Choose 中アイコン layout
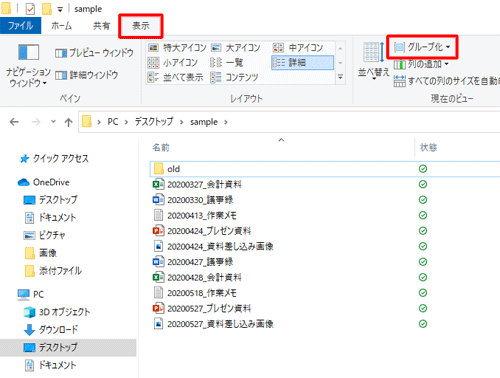The width and height of the screenshot is (500, 378). coord(298,48)
